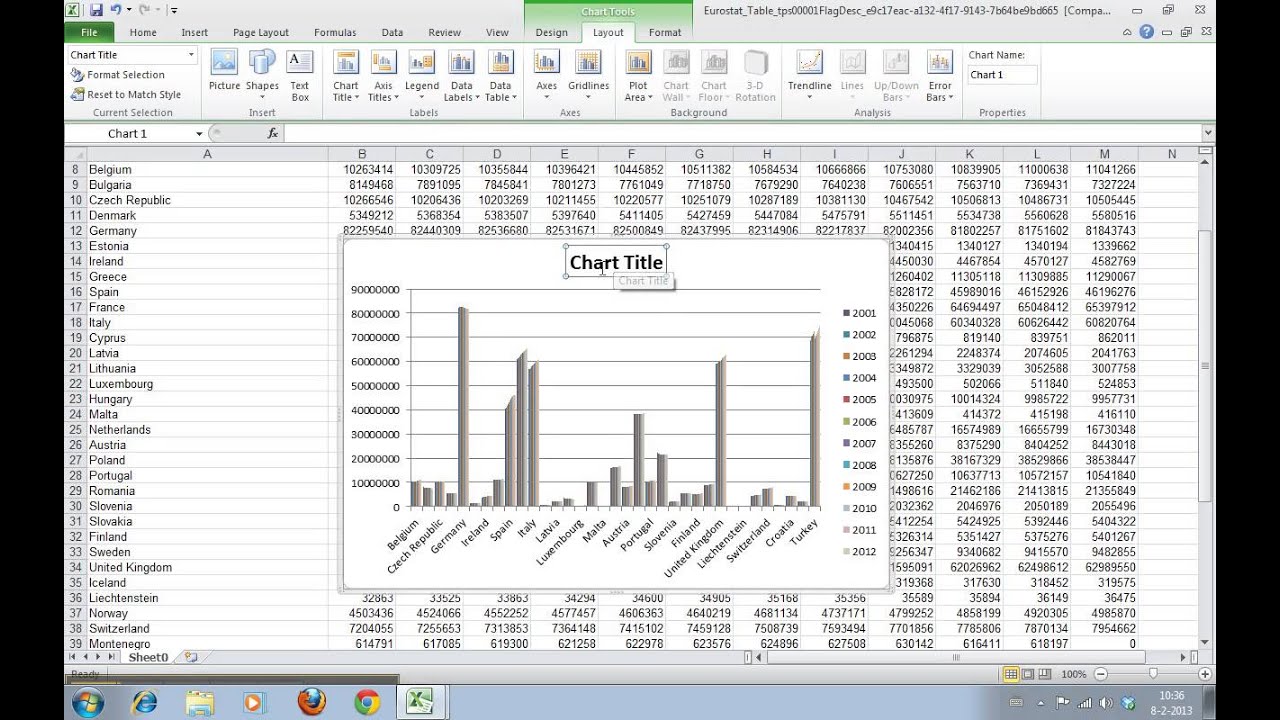Open Windows Explorer folder in taskbar
Screen dimensions: 1280x720
coord(200,703)
